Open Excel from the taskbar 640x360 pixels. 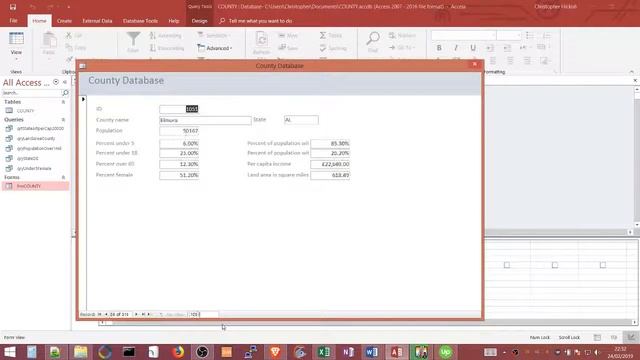tap(324, 352)
